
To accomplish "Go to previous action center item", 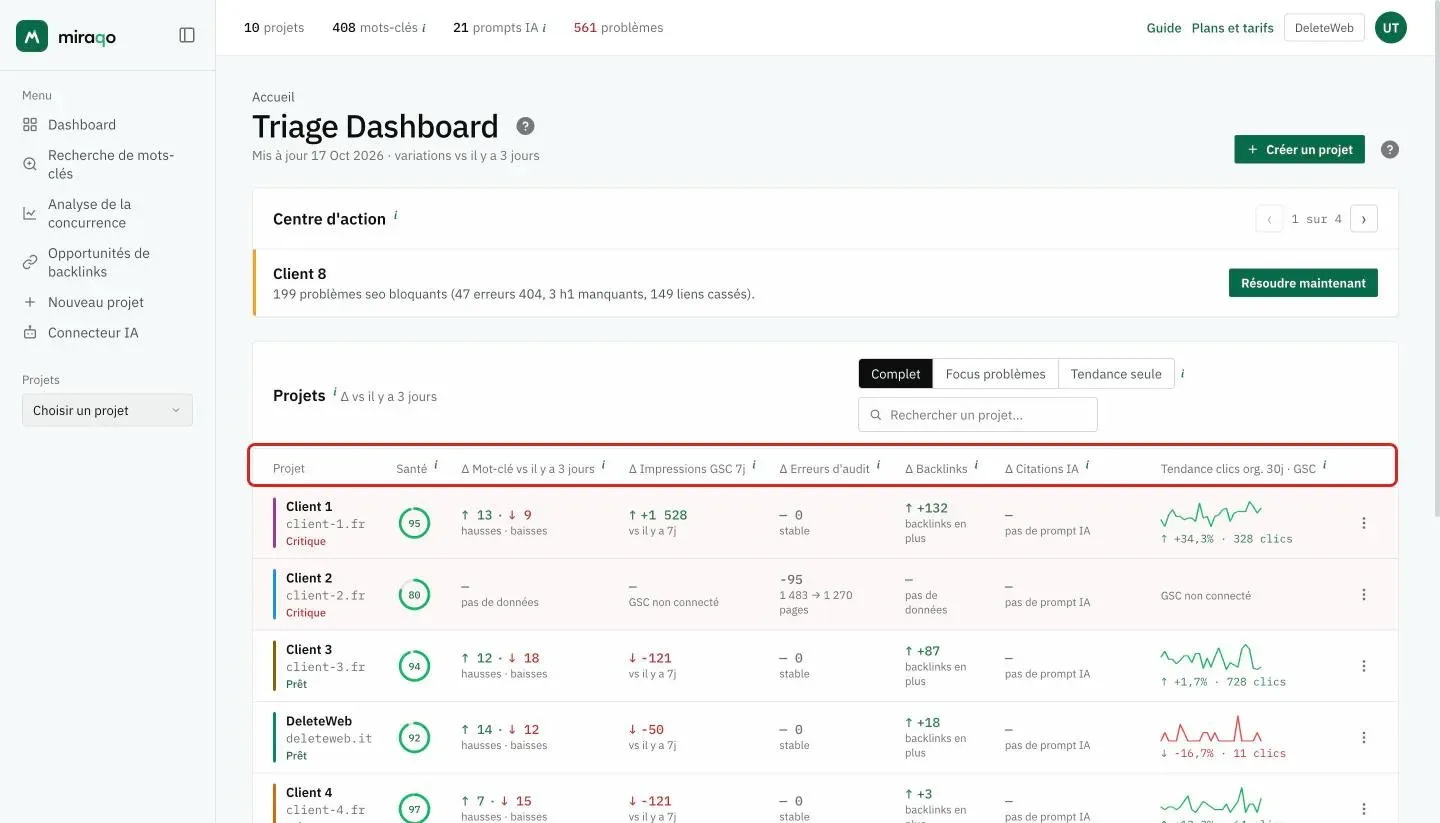I will 1269,219.
